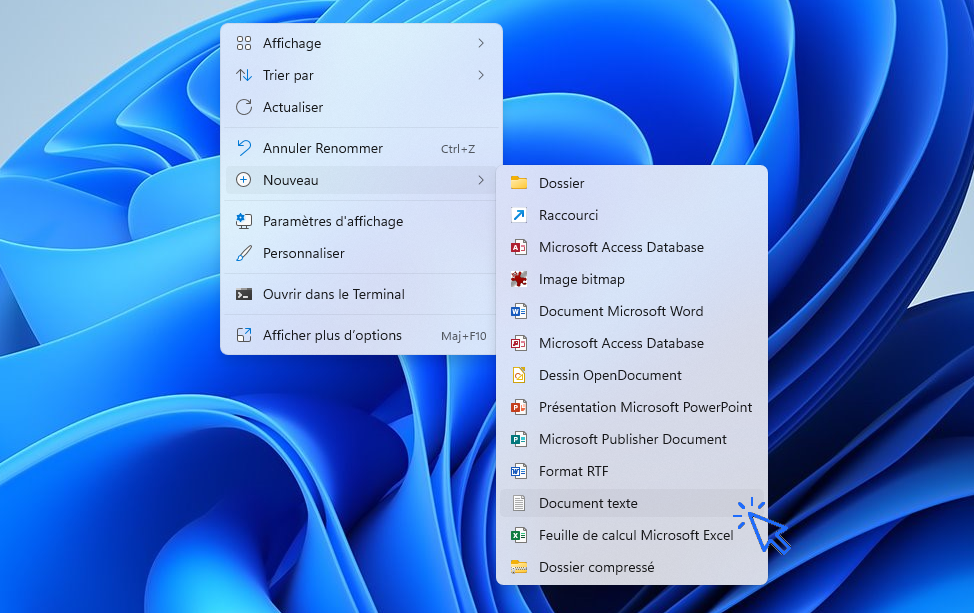The width and height of the screenshot is (974, 613).
Task: Click the monitor gear icon for Paramètres d'affichage
Action: [x=244, y=220]
